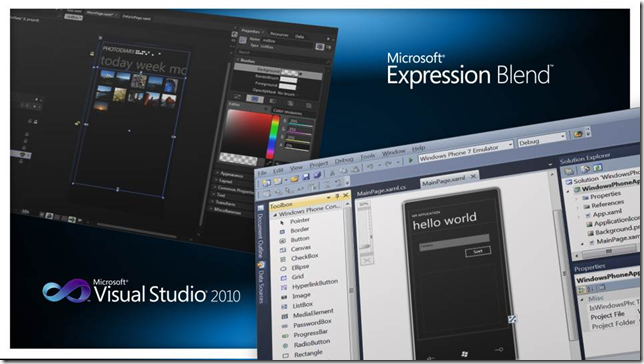
Task: Open the target device dropdown Windows Phone 7 Emulator
Action: pos(466,152)
